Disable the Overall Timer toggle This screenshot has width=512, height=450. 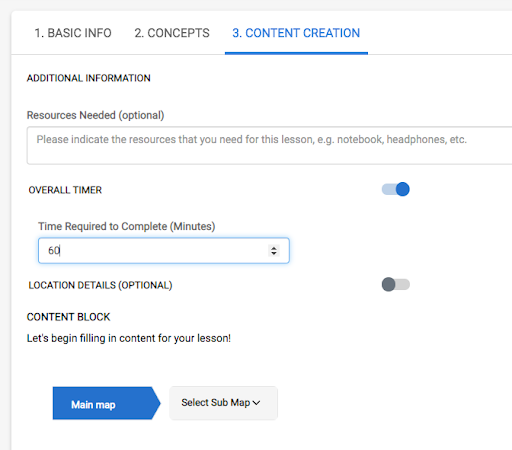396,189
